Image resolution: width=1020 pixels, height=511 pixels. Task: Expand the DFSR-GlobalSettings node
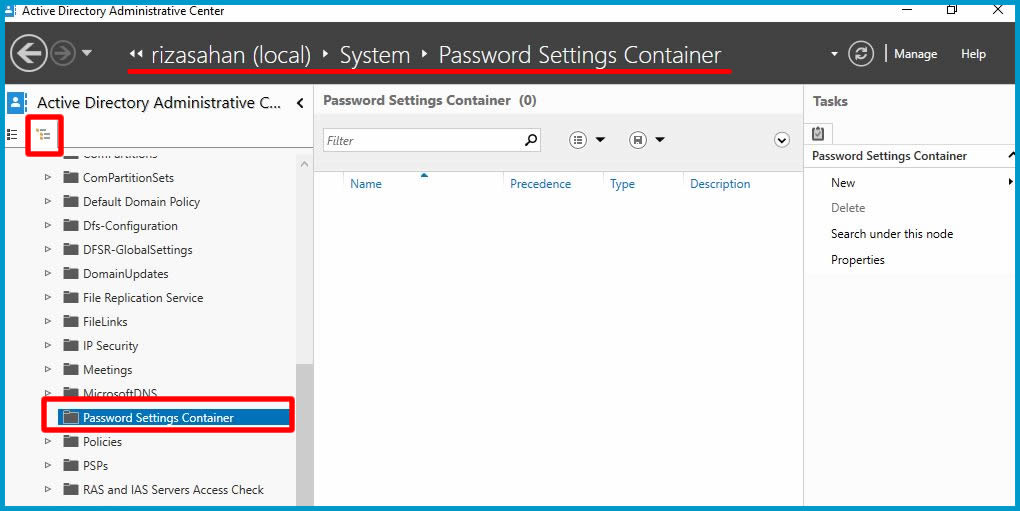47,249
